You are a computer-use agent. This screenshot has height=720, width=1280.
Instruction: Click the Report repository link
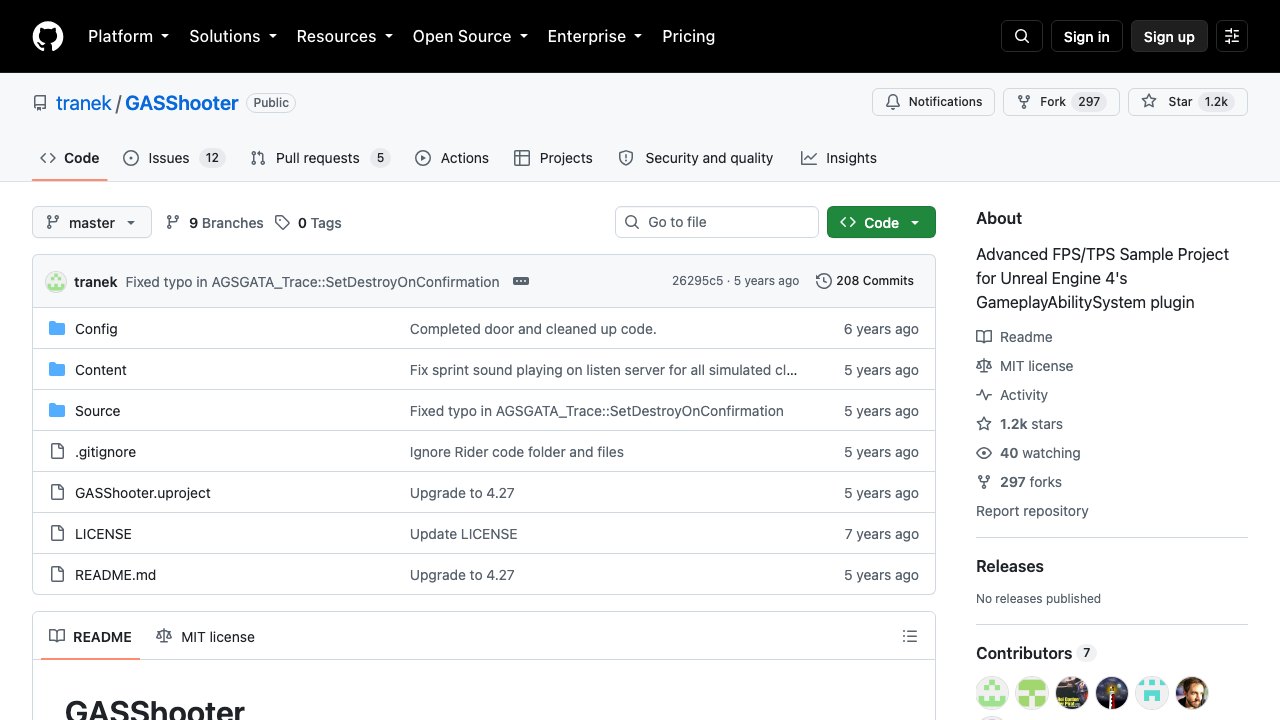[1032, 511]
